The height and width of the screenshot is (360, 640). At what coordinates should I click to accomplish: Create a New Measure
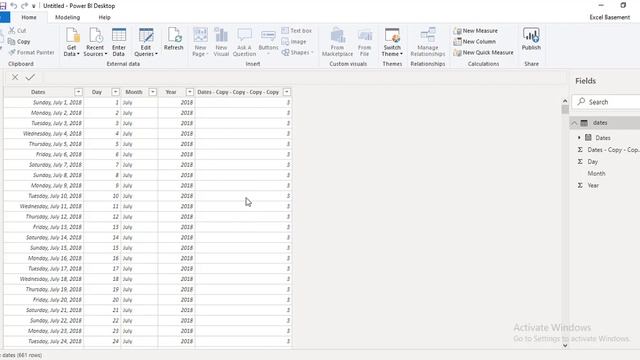(476, 31)
